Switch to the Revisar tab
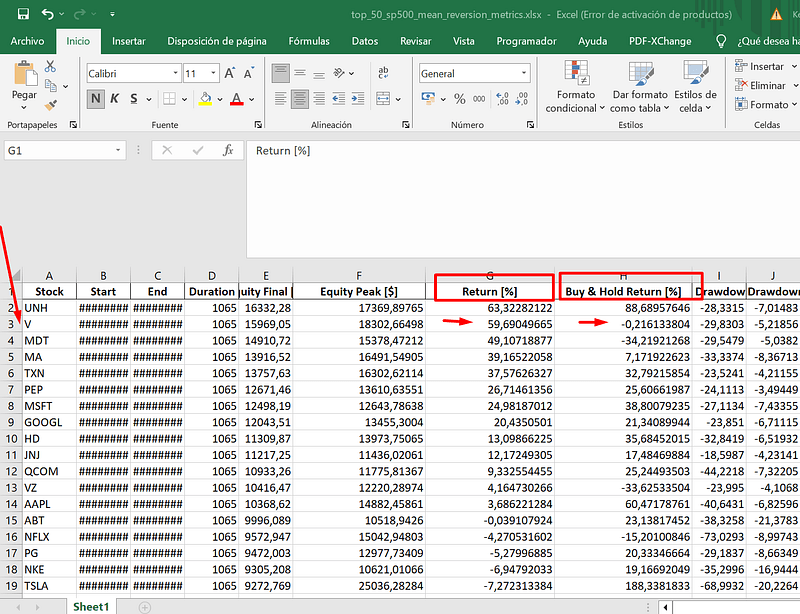Screen dimensions: 800x614 click(x=415, y=41)
